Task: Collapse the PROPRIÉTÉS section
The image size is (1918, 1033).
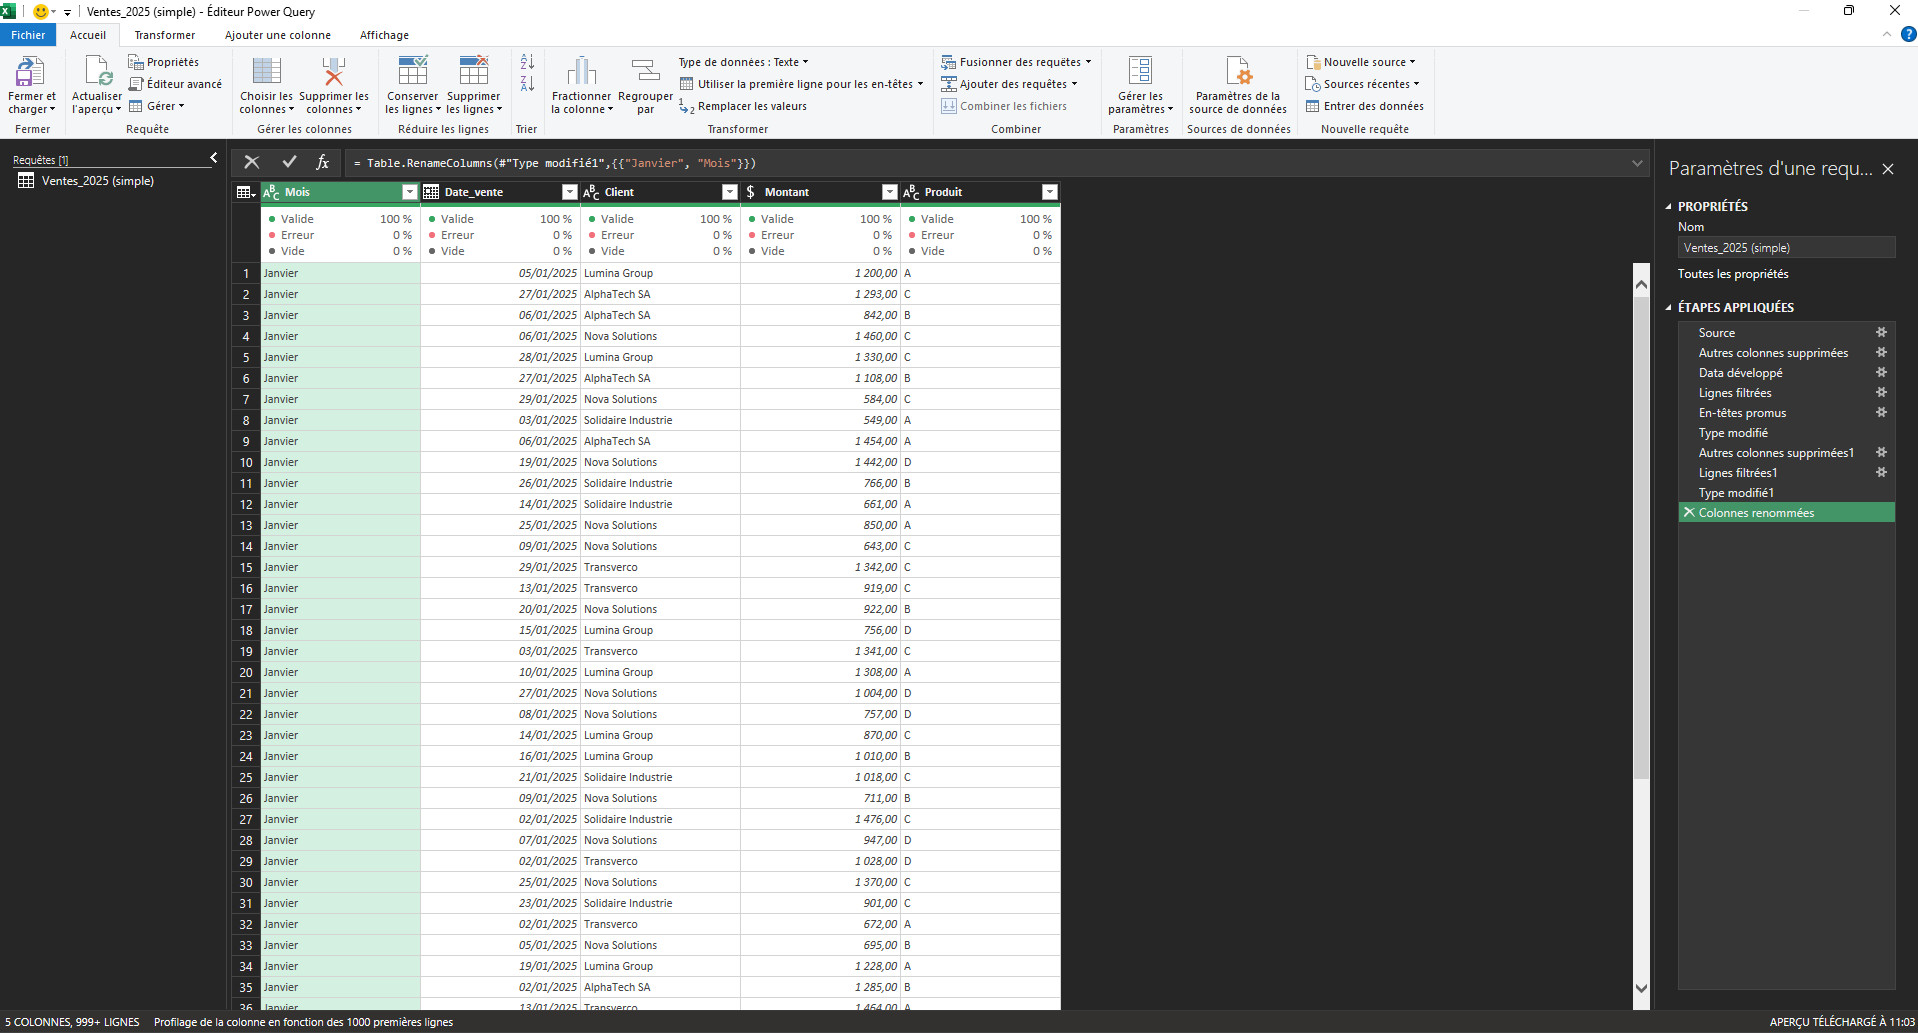Action: (1668, 207)
